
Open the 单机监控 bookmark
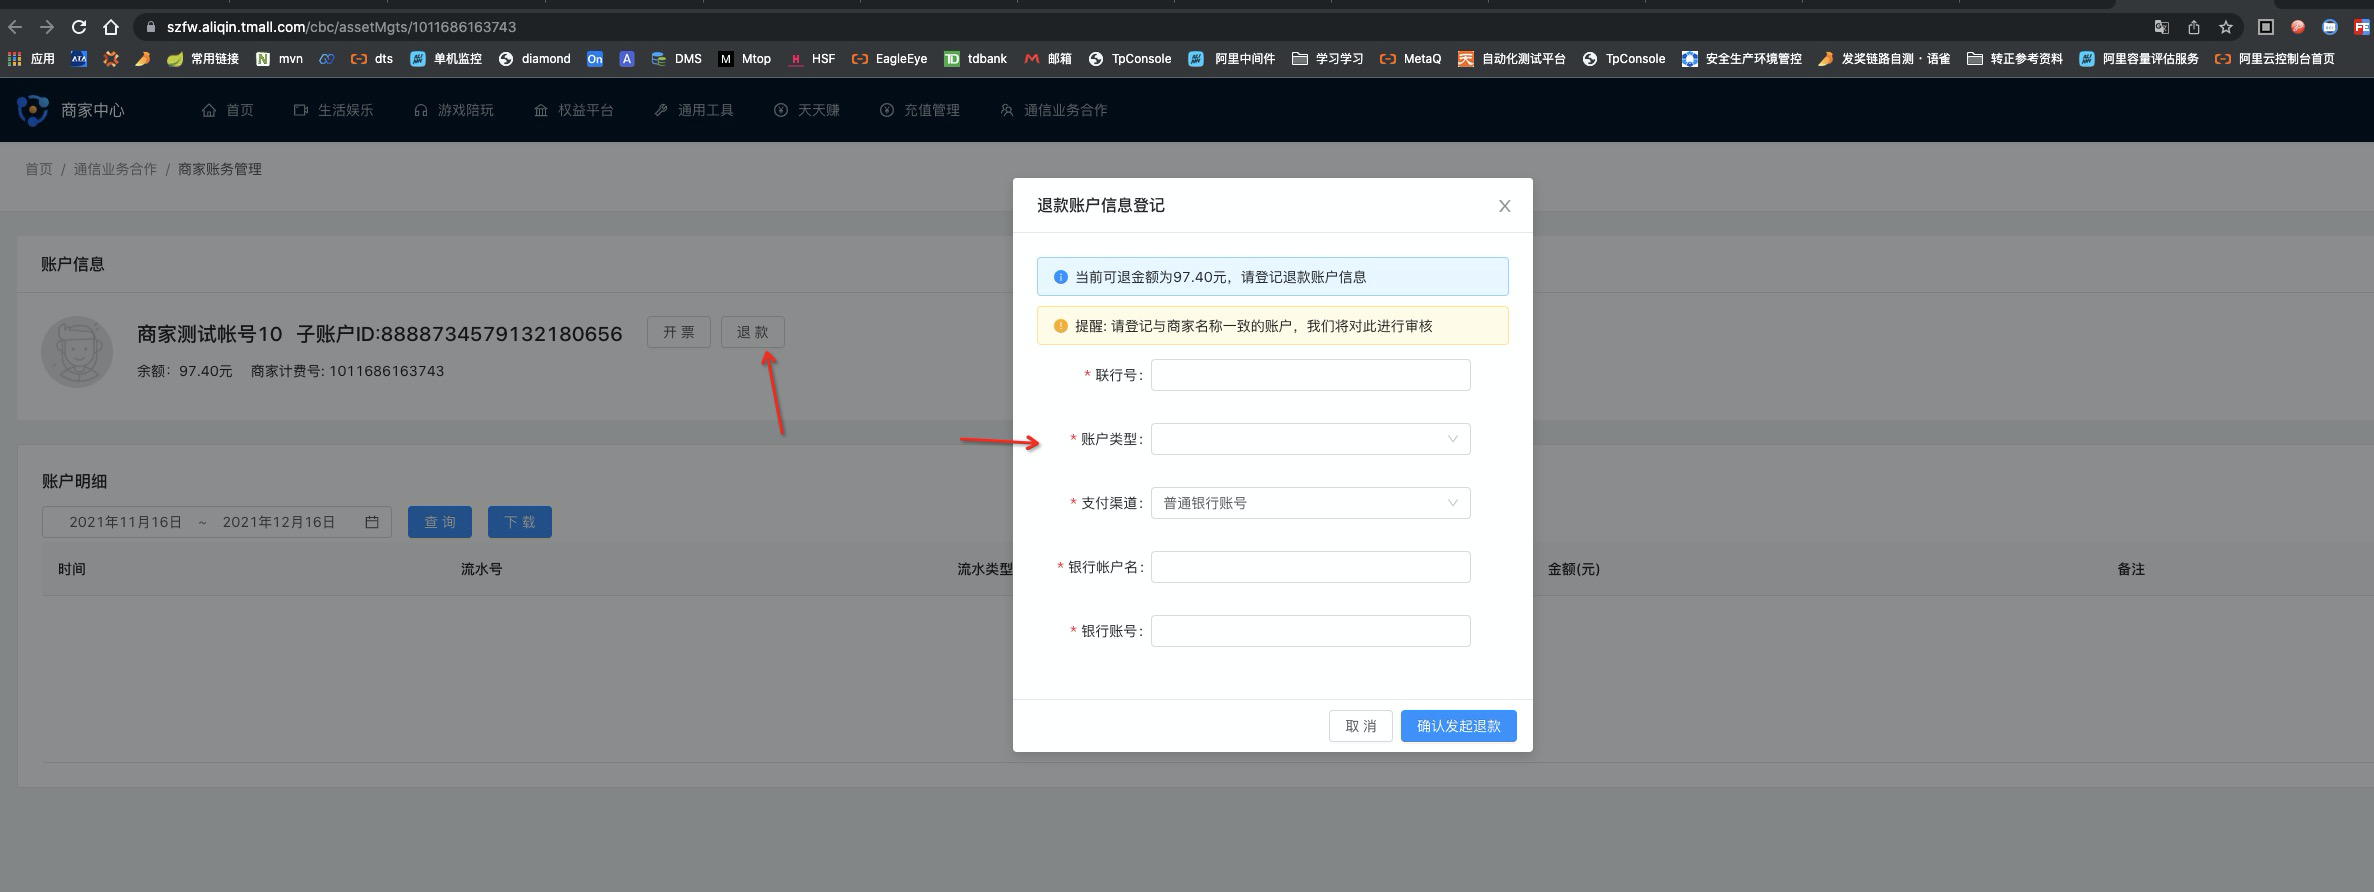click(446, 59)
